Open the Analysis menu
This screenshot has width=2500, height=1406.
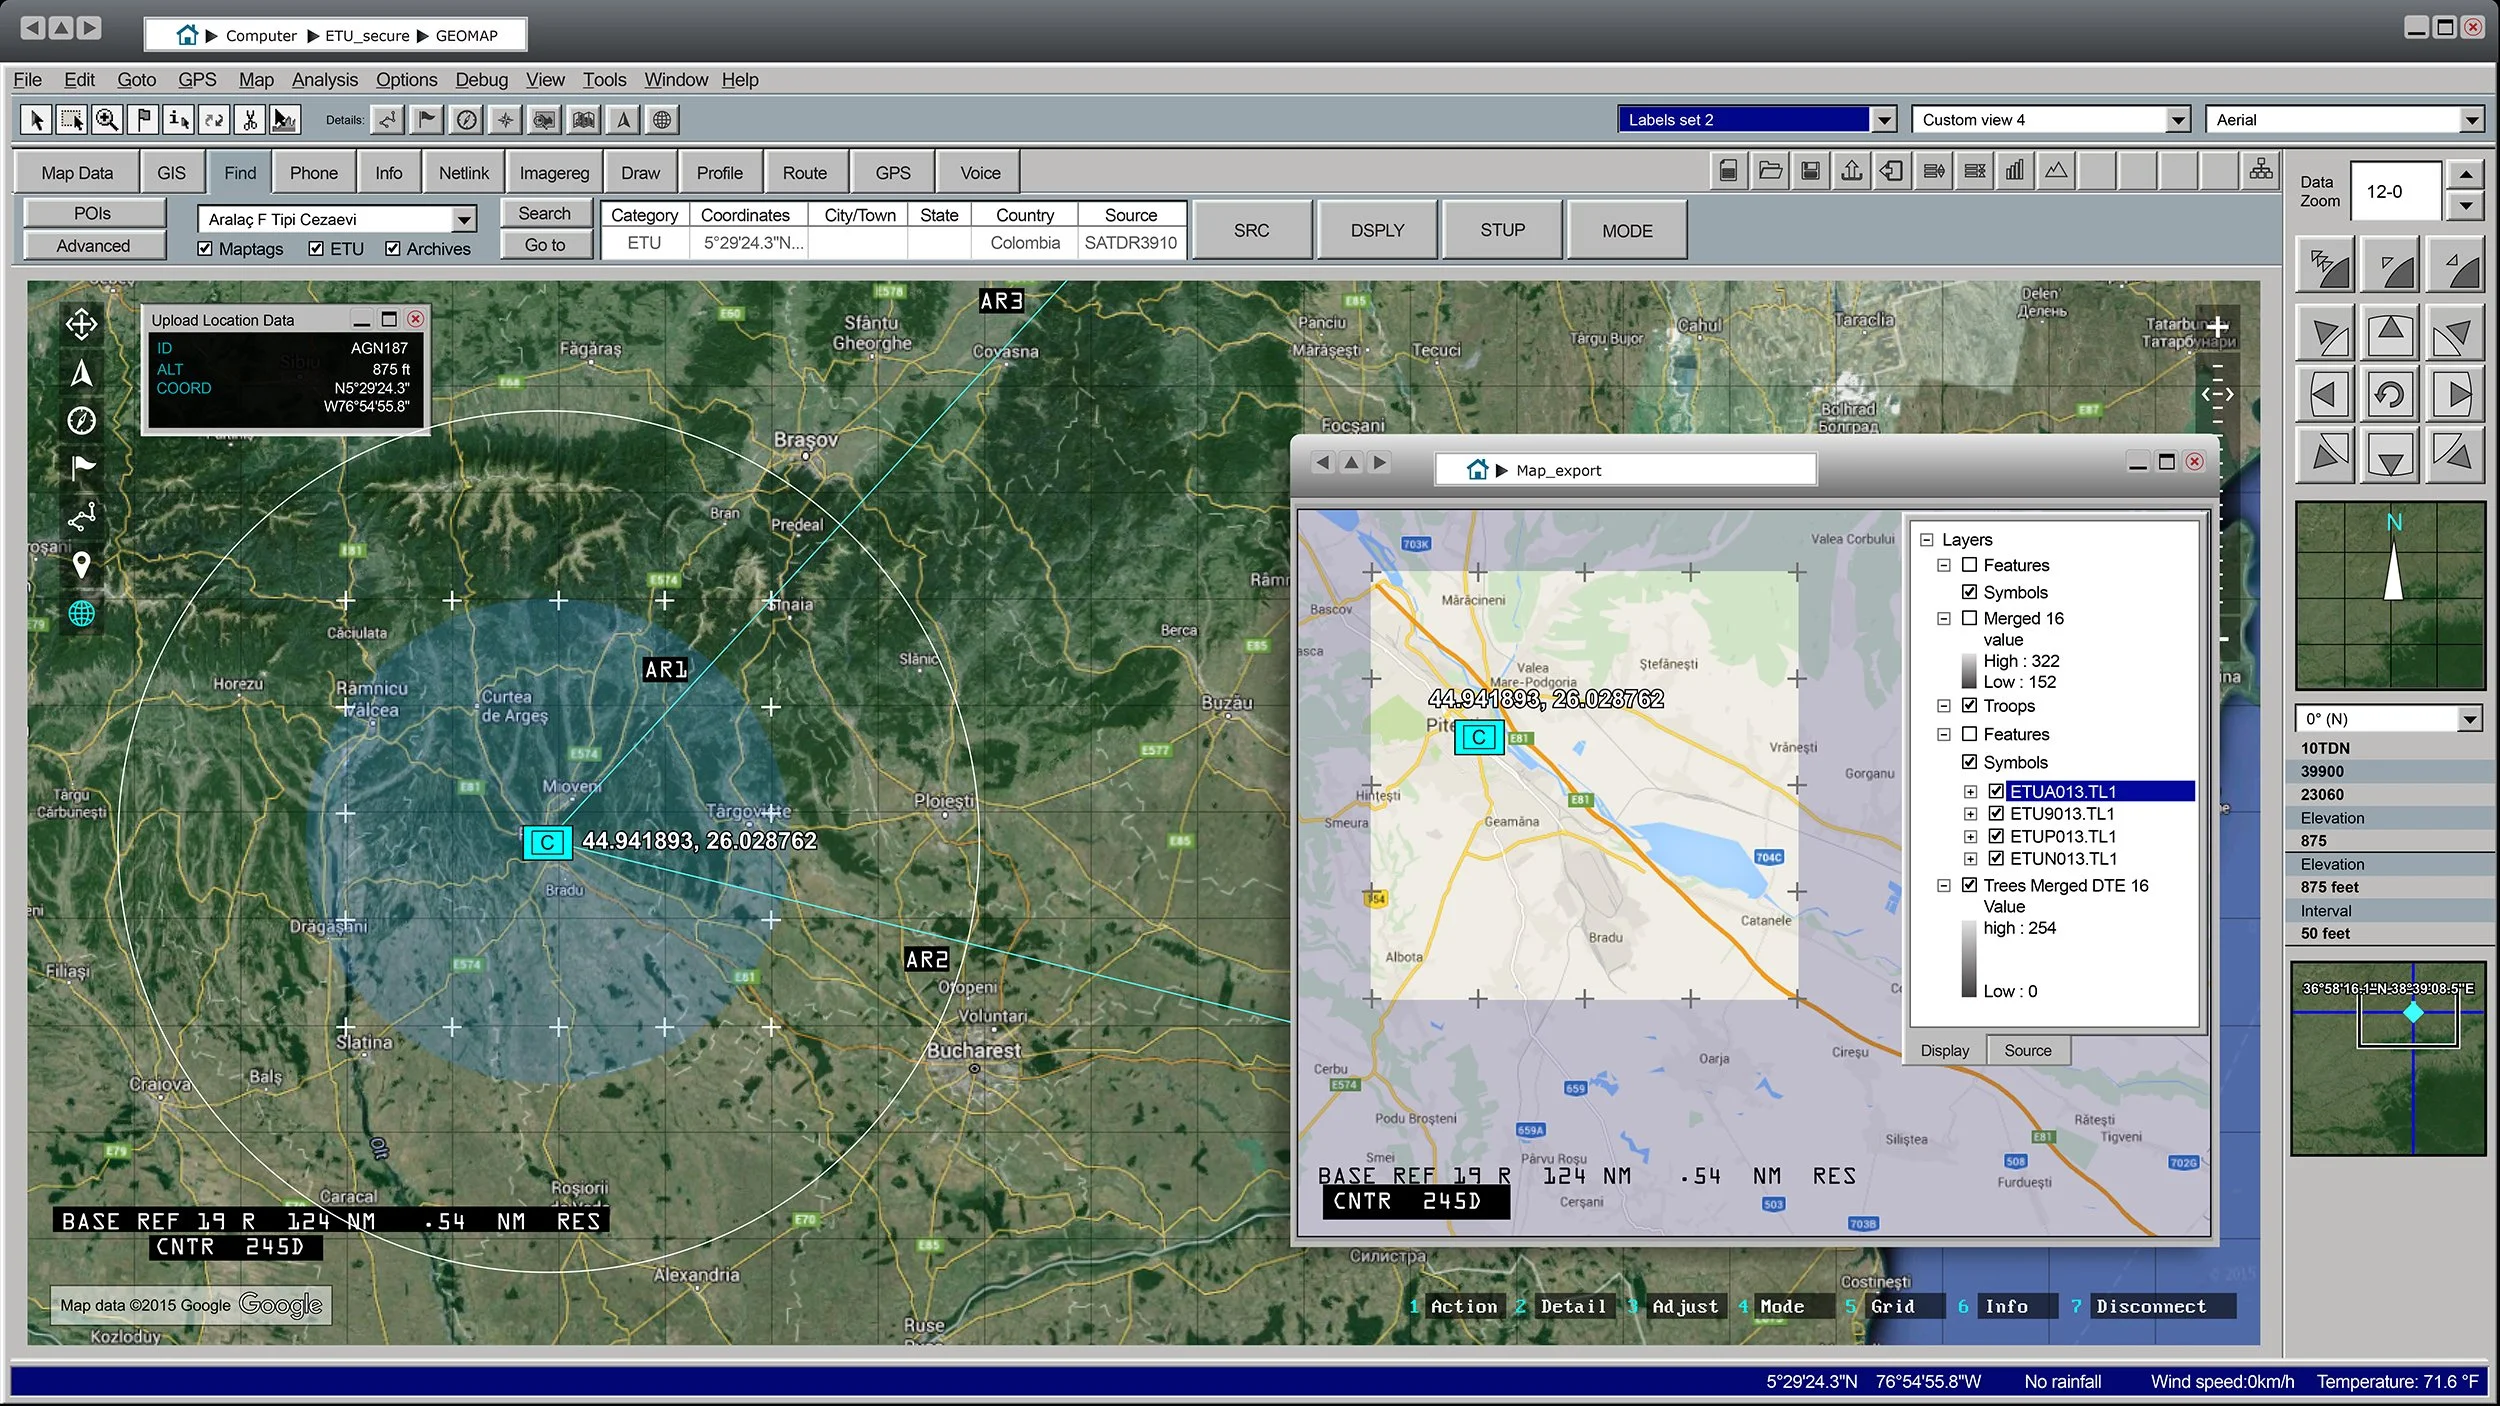click(324, 80)
